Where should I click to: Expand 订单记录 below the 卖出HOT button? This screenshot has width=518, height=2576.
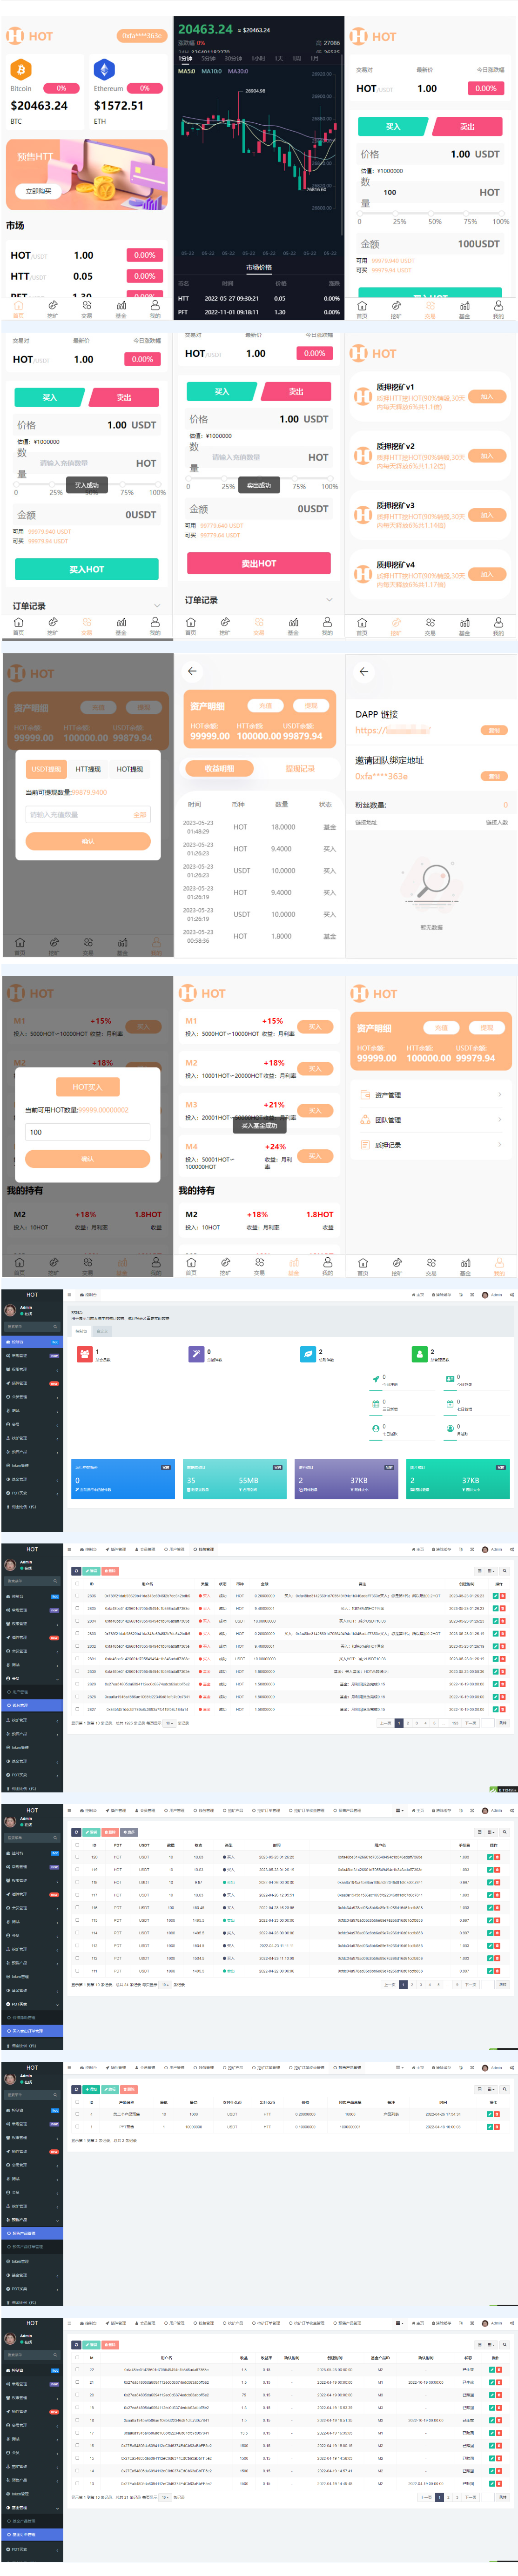point(329,600)
